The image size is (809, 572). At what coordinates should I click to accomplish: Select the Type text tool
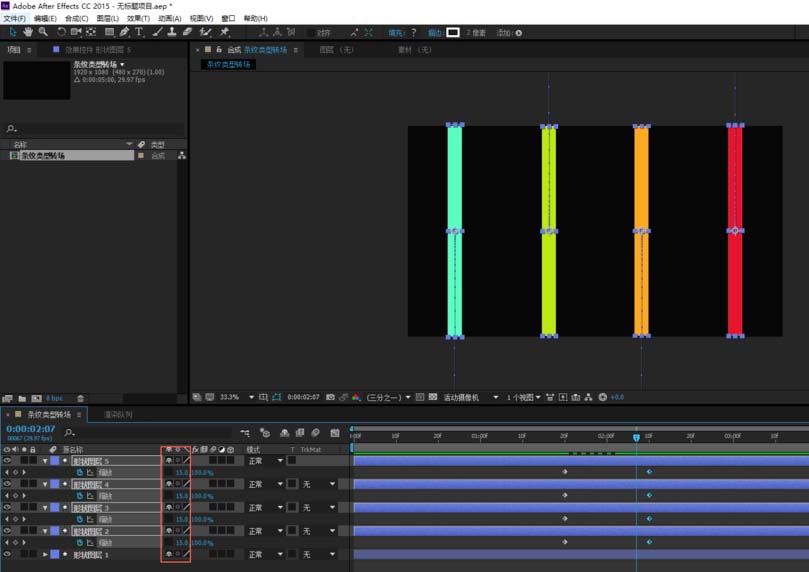[x=139, y=32]
